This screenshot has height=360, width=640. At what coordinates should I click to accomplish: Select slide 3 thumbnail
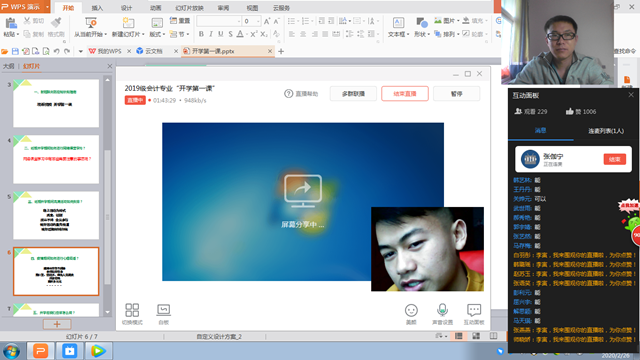[x=56, y=103]
